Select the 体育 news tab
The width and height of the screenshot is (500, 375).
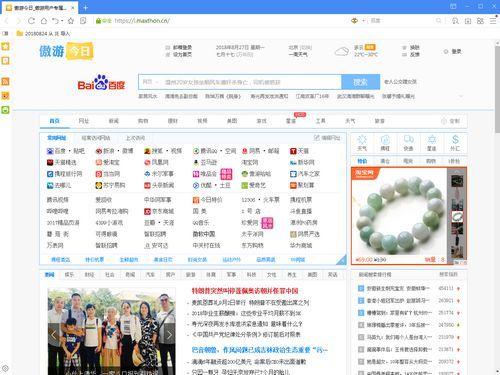coord(211,275)
